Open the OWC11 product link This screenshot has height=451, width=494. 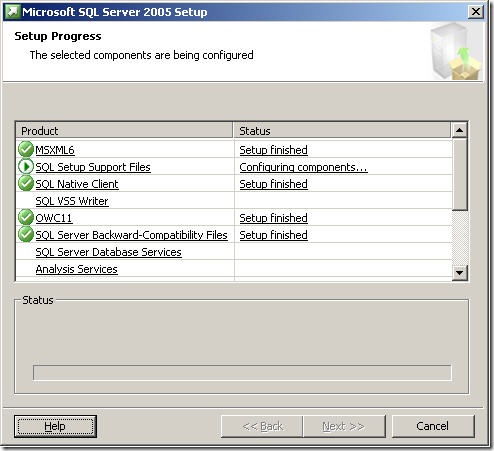tap(54, 218)
